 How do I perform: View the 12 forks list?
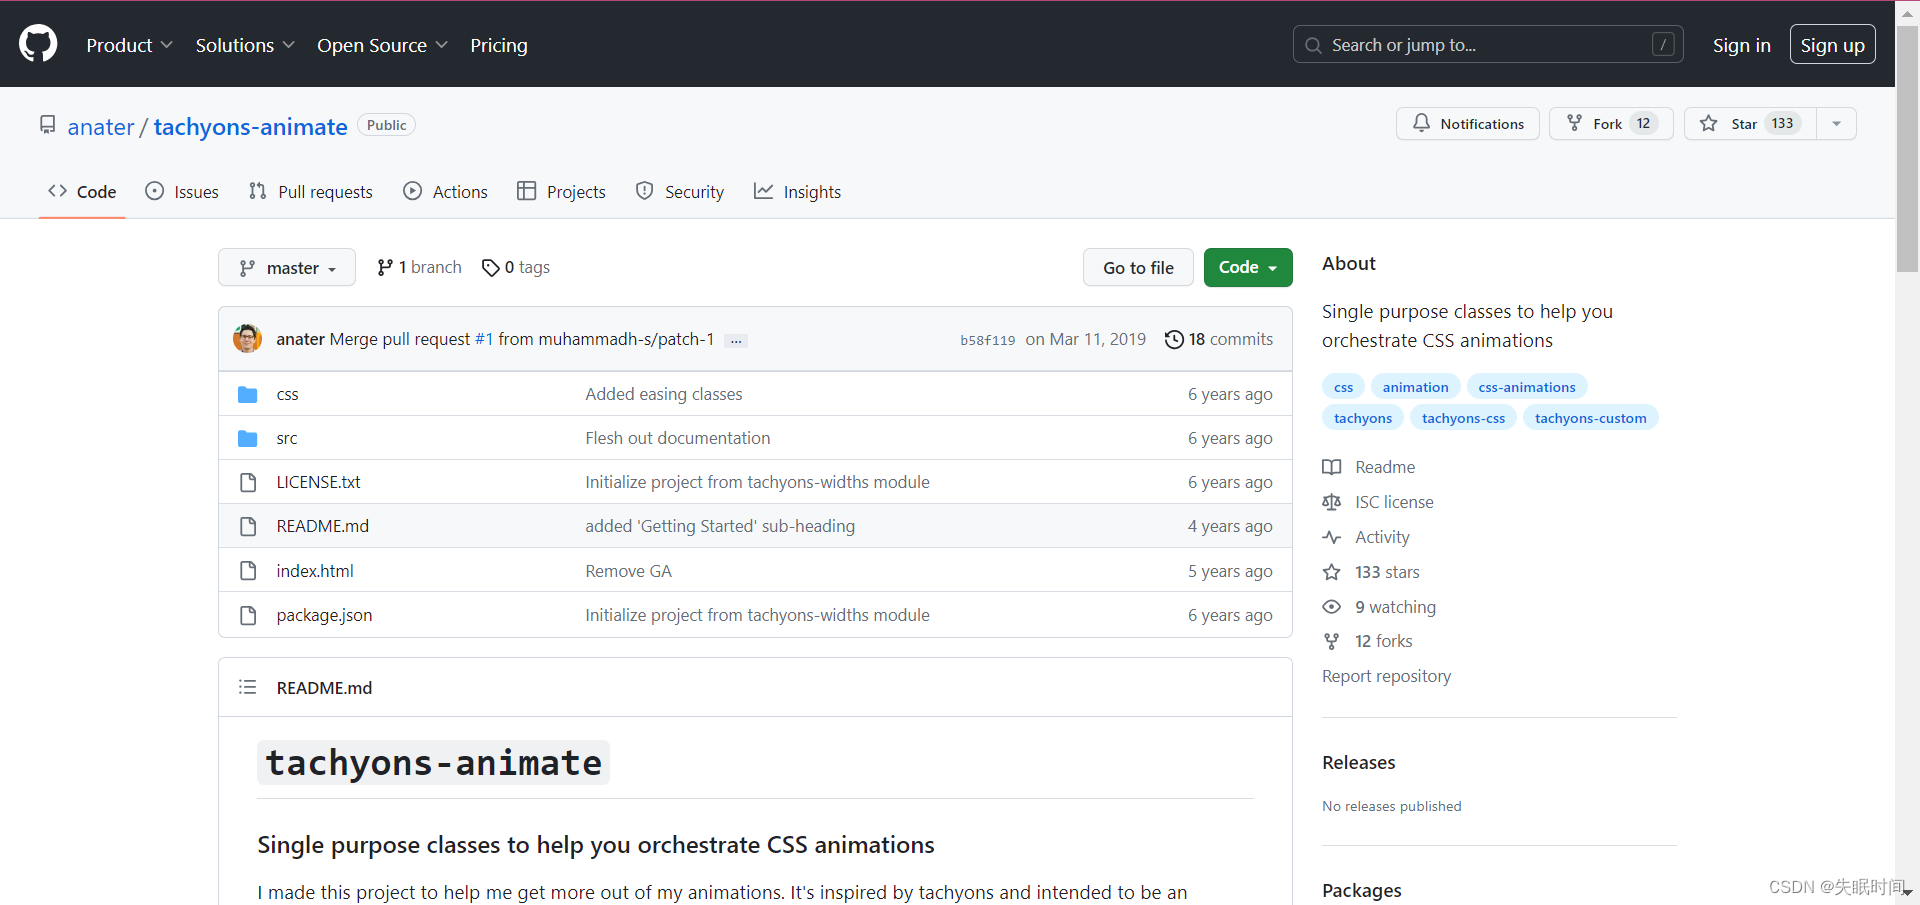tap(1368, 641)
